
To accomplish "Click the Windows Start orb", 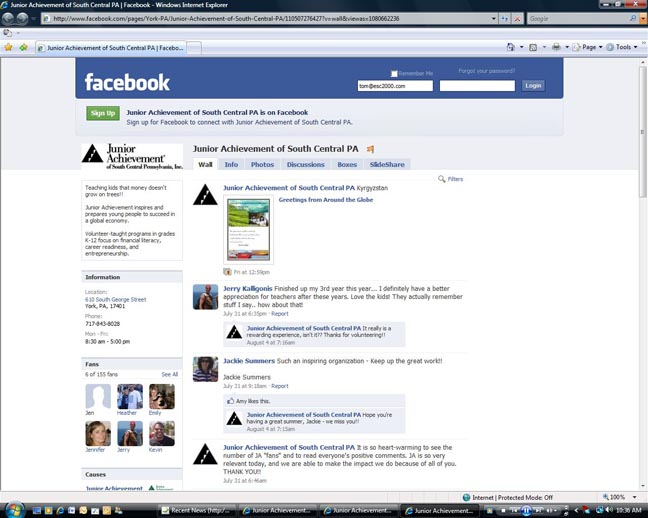I will (x=15, y=510).
